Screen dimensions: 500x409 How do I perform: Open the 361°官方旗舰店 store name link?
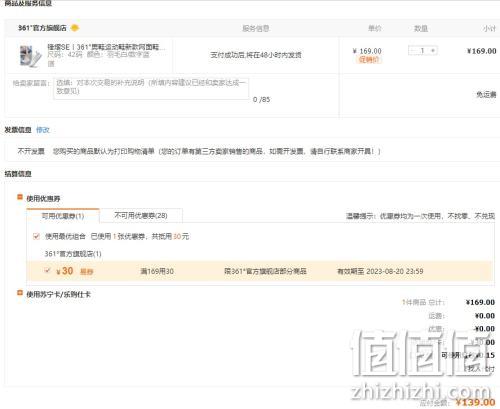(42, 28)
